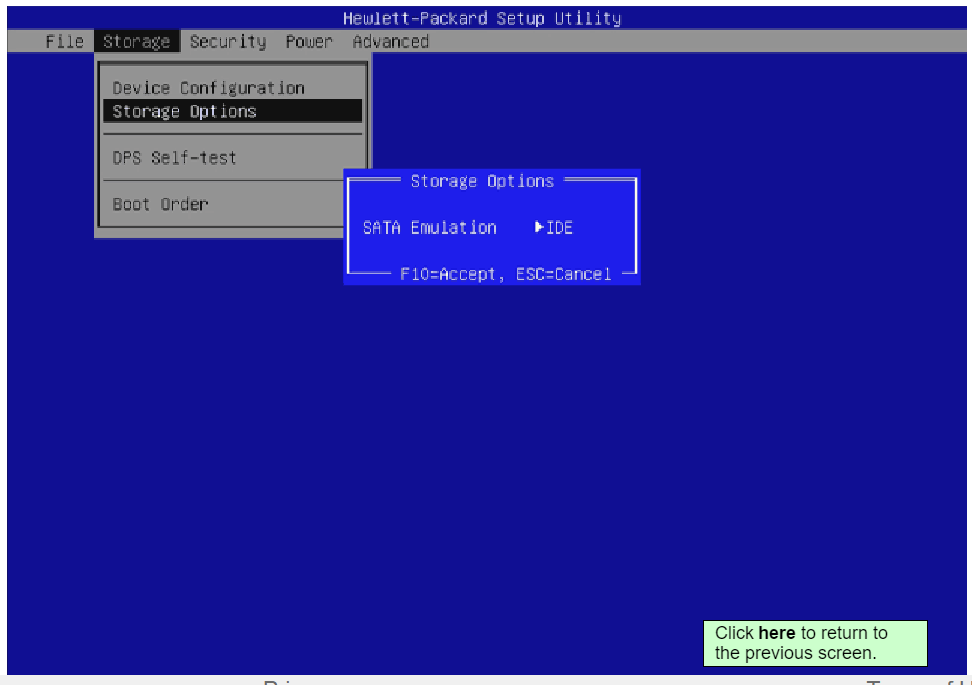The height and width of the screenshot is (685, 972).
Task: Click ESC=Cancel in the dialog footer
Action: pos(563,274)
